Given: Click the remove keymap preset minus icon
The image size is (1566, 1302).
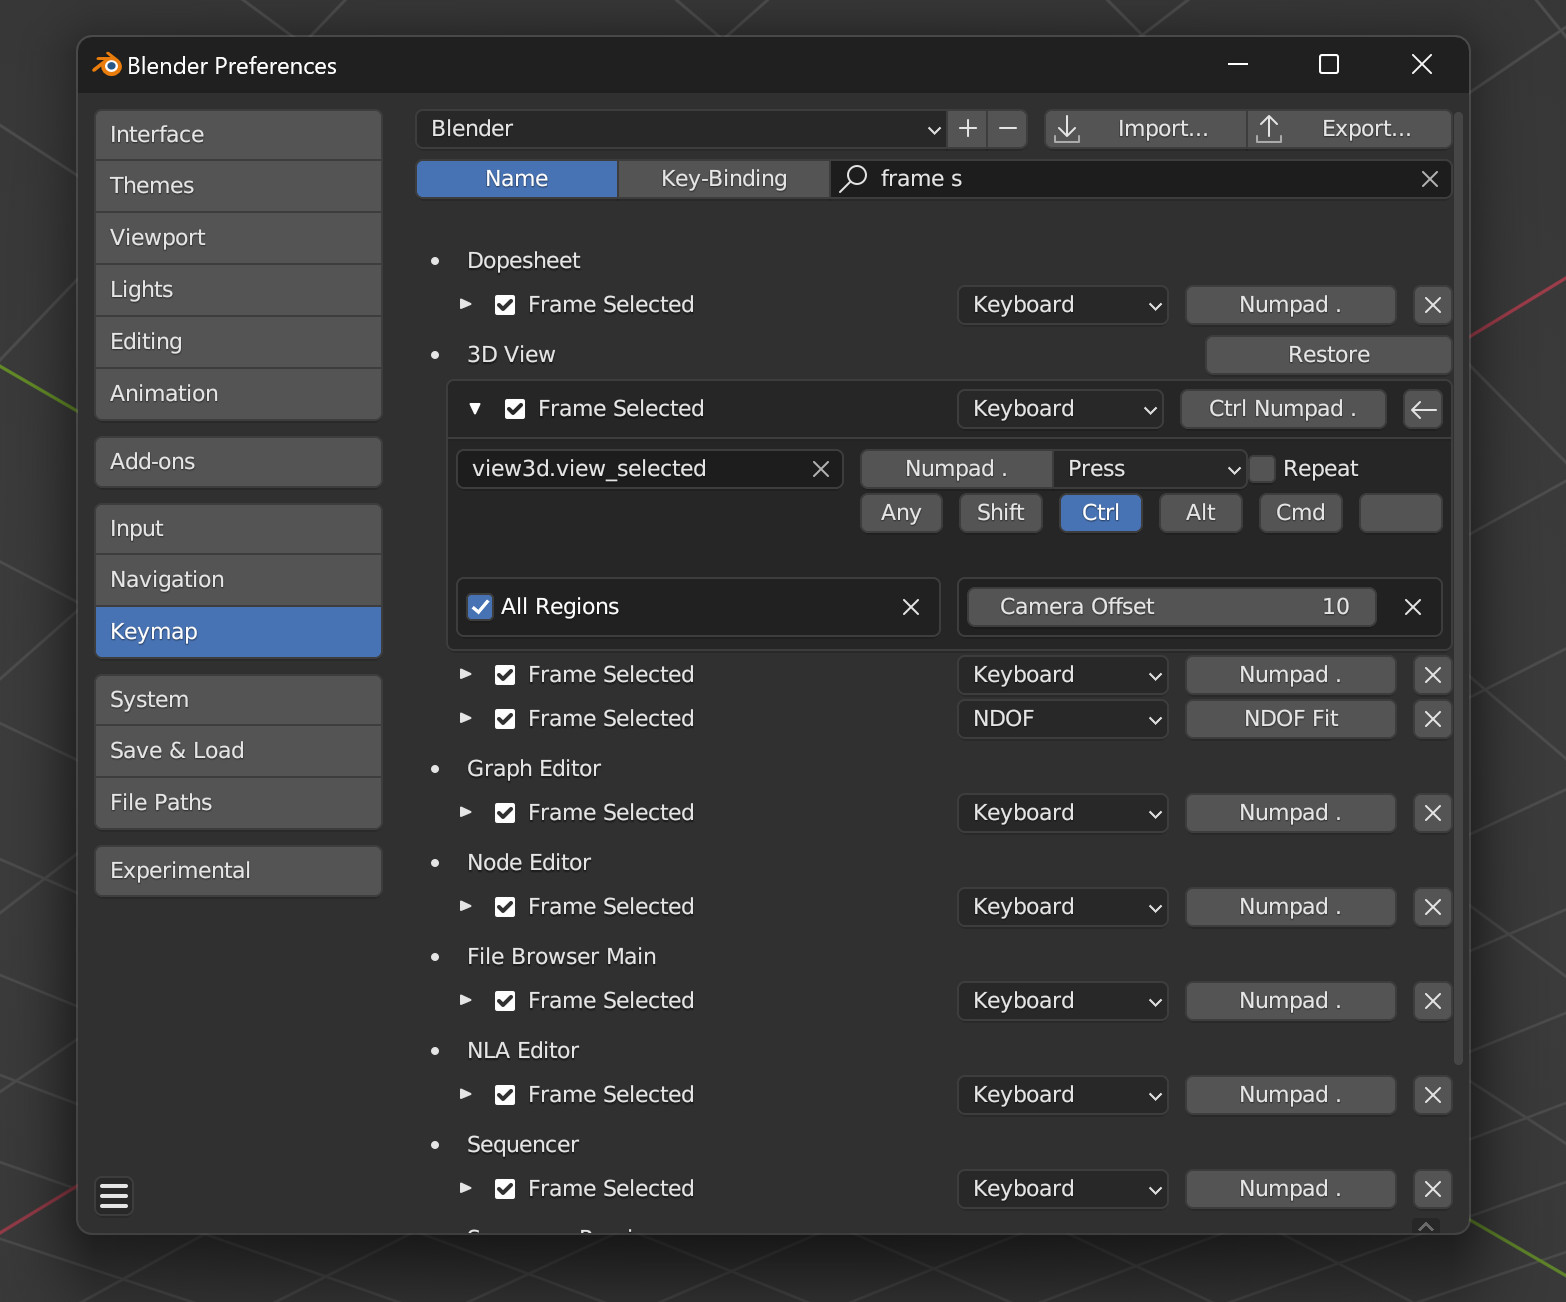Looking at the screenshot, I should 1008,129.
